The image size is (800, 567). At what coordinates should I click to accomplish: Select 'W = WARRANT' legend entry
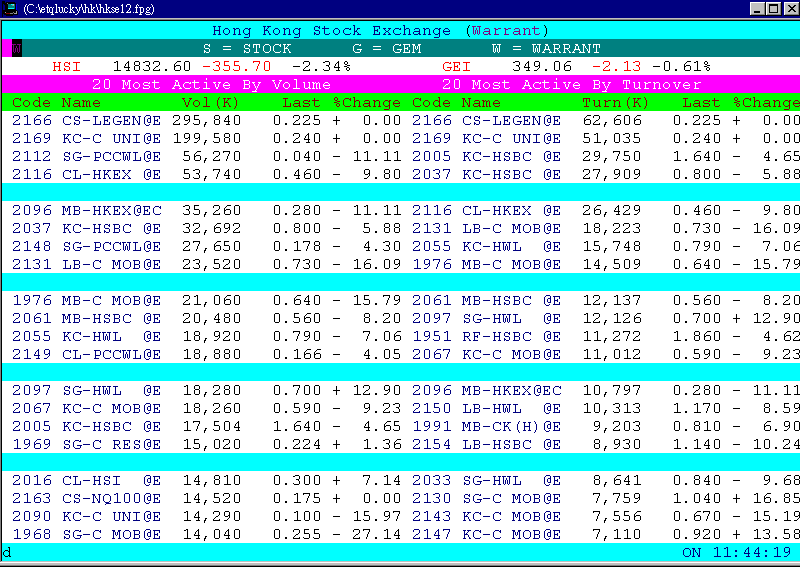click(x=546, y=48)
